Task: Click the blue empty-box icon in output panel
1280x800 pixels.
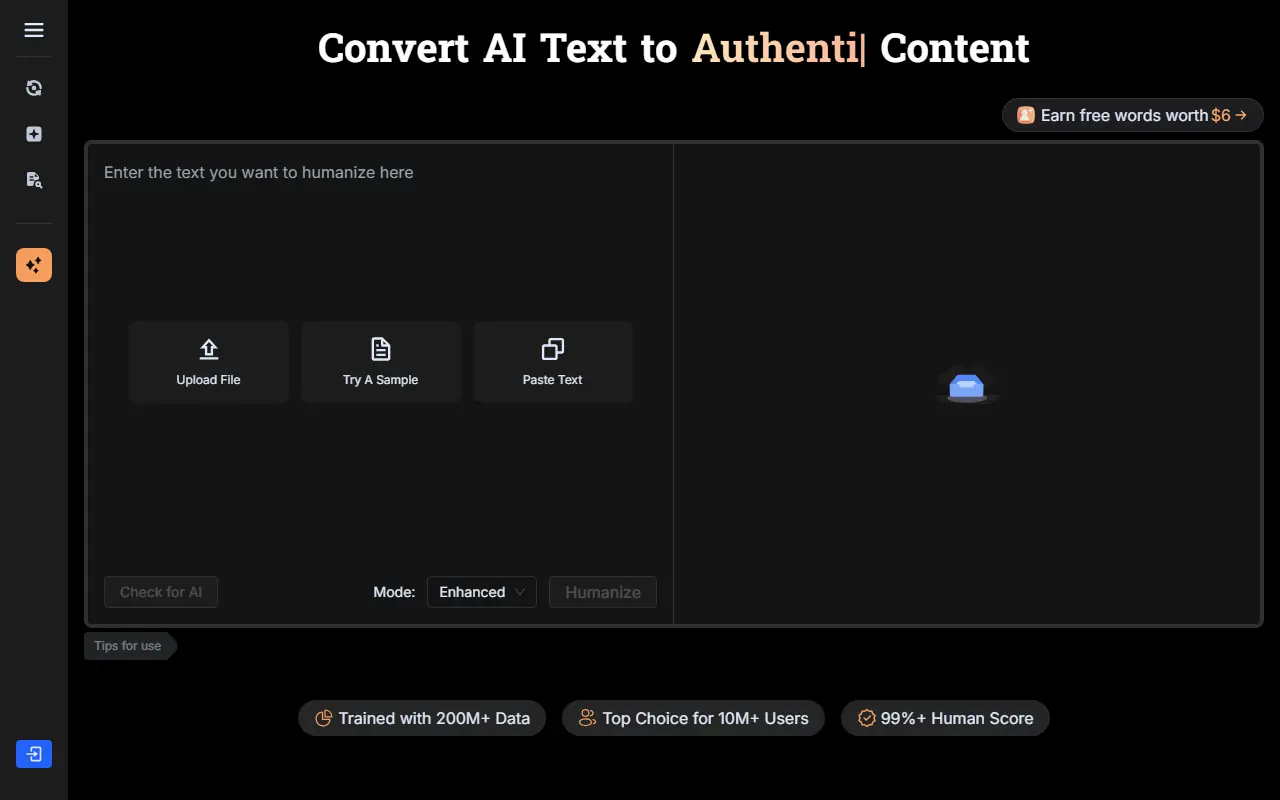Action: [x=967, y=385]
